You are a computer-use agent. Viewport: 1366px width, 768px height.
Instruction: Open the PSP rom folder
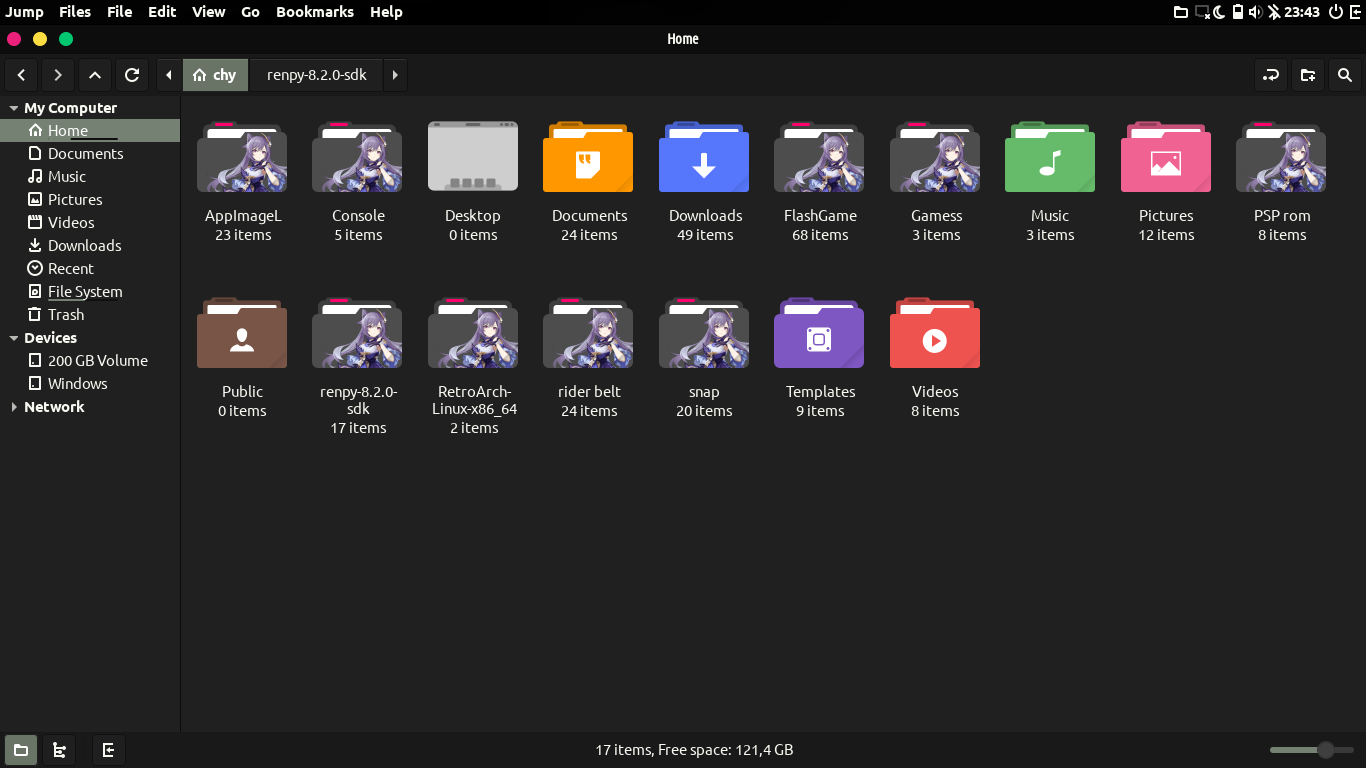pyautogui.click(x=1281, y=157)
